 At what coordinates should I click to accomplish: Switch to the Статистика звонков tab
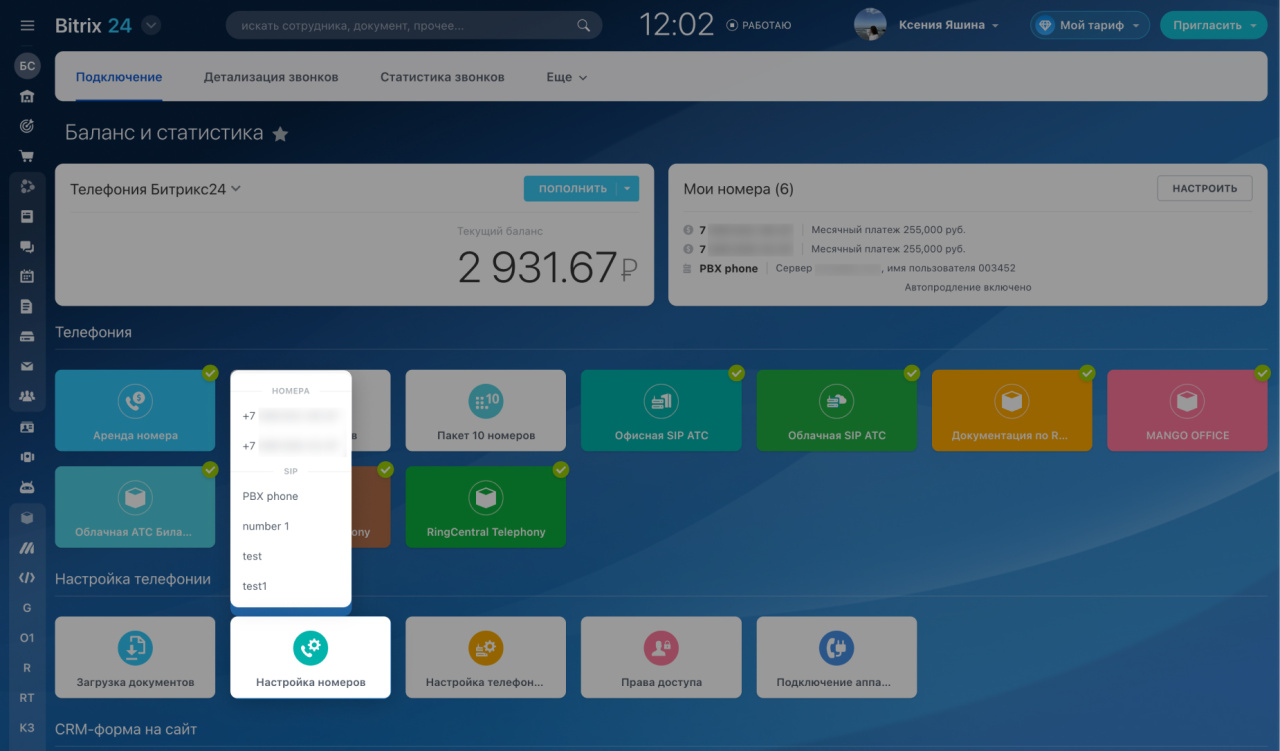pos(442,77)
